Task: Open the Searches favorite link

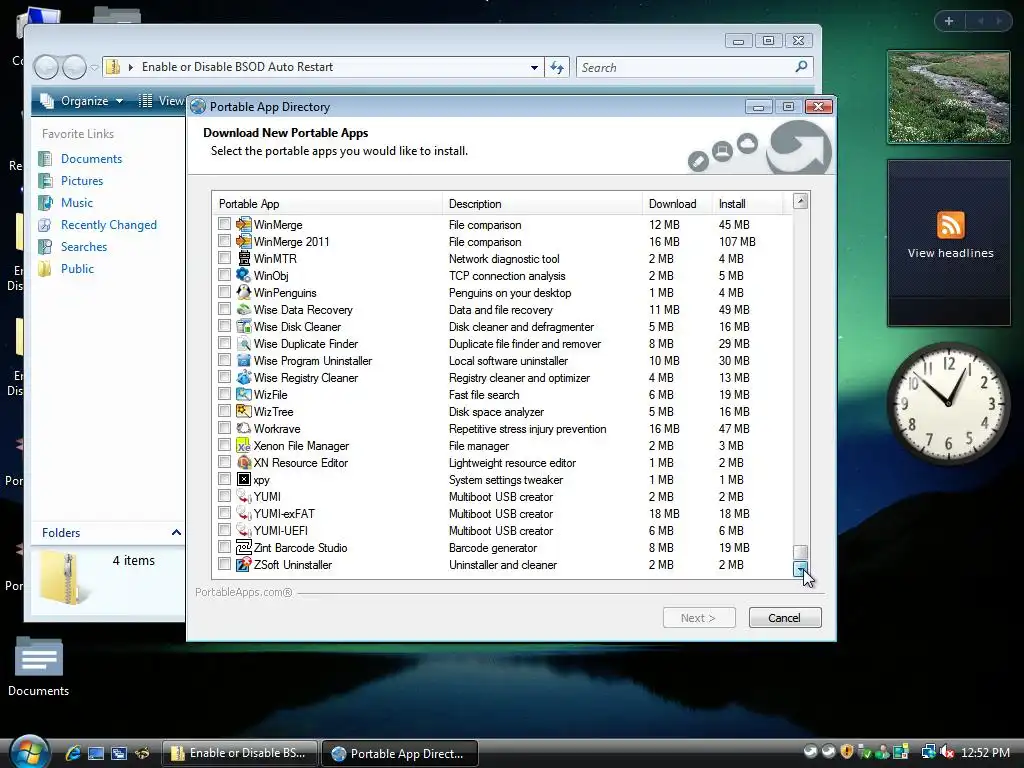Action: point(84,247)
